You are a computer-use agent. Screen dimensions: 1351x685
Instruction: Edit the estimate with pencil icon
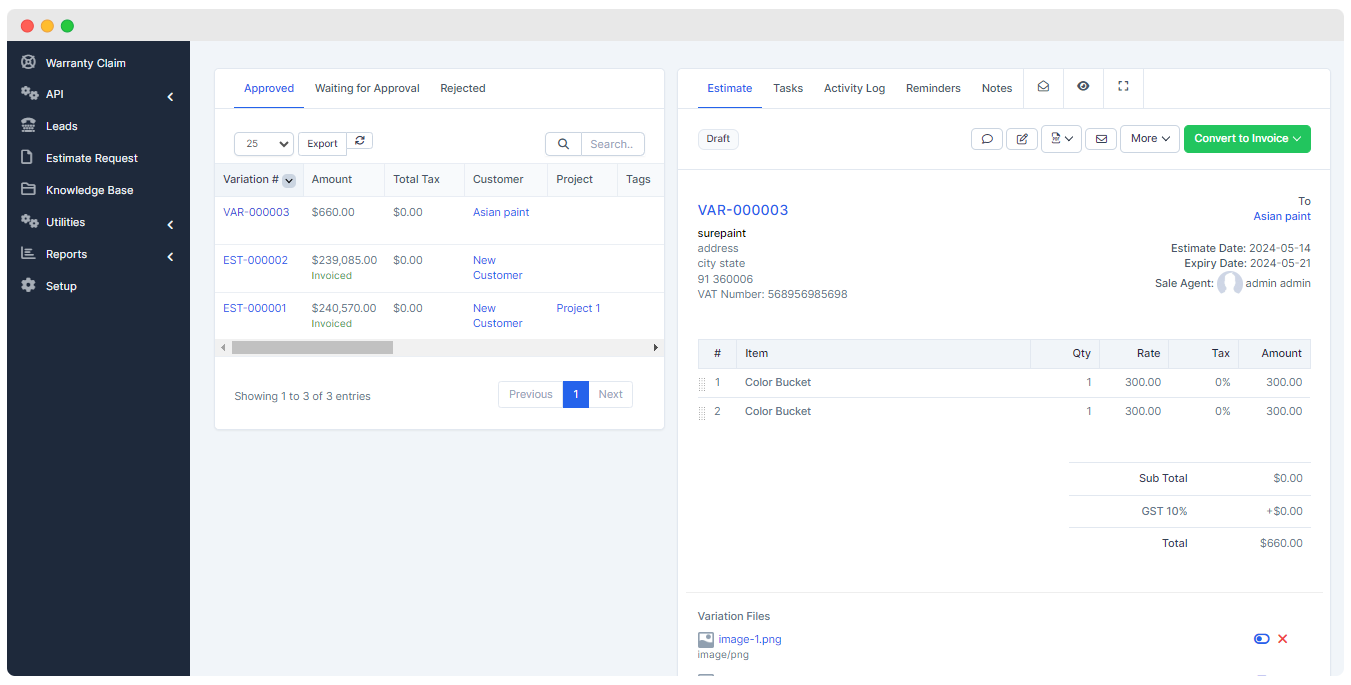1022,139
